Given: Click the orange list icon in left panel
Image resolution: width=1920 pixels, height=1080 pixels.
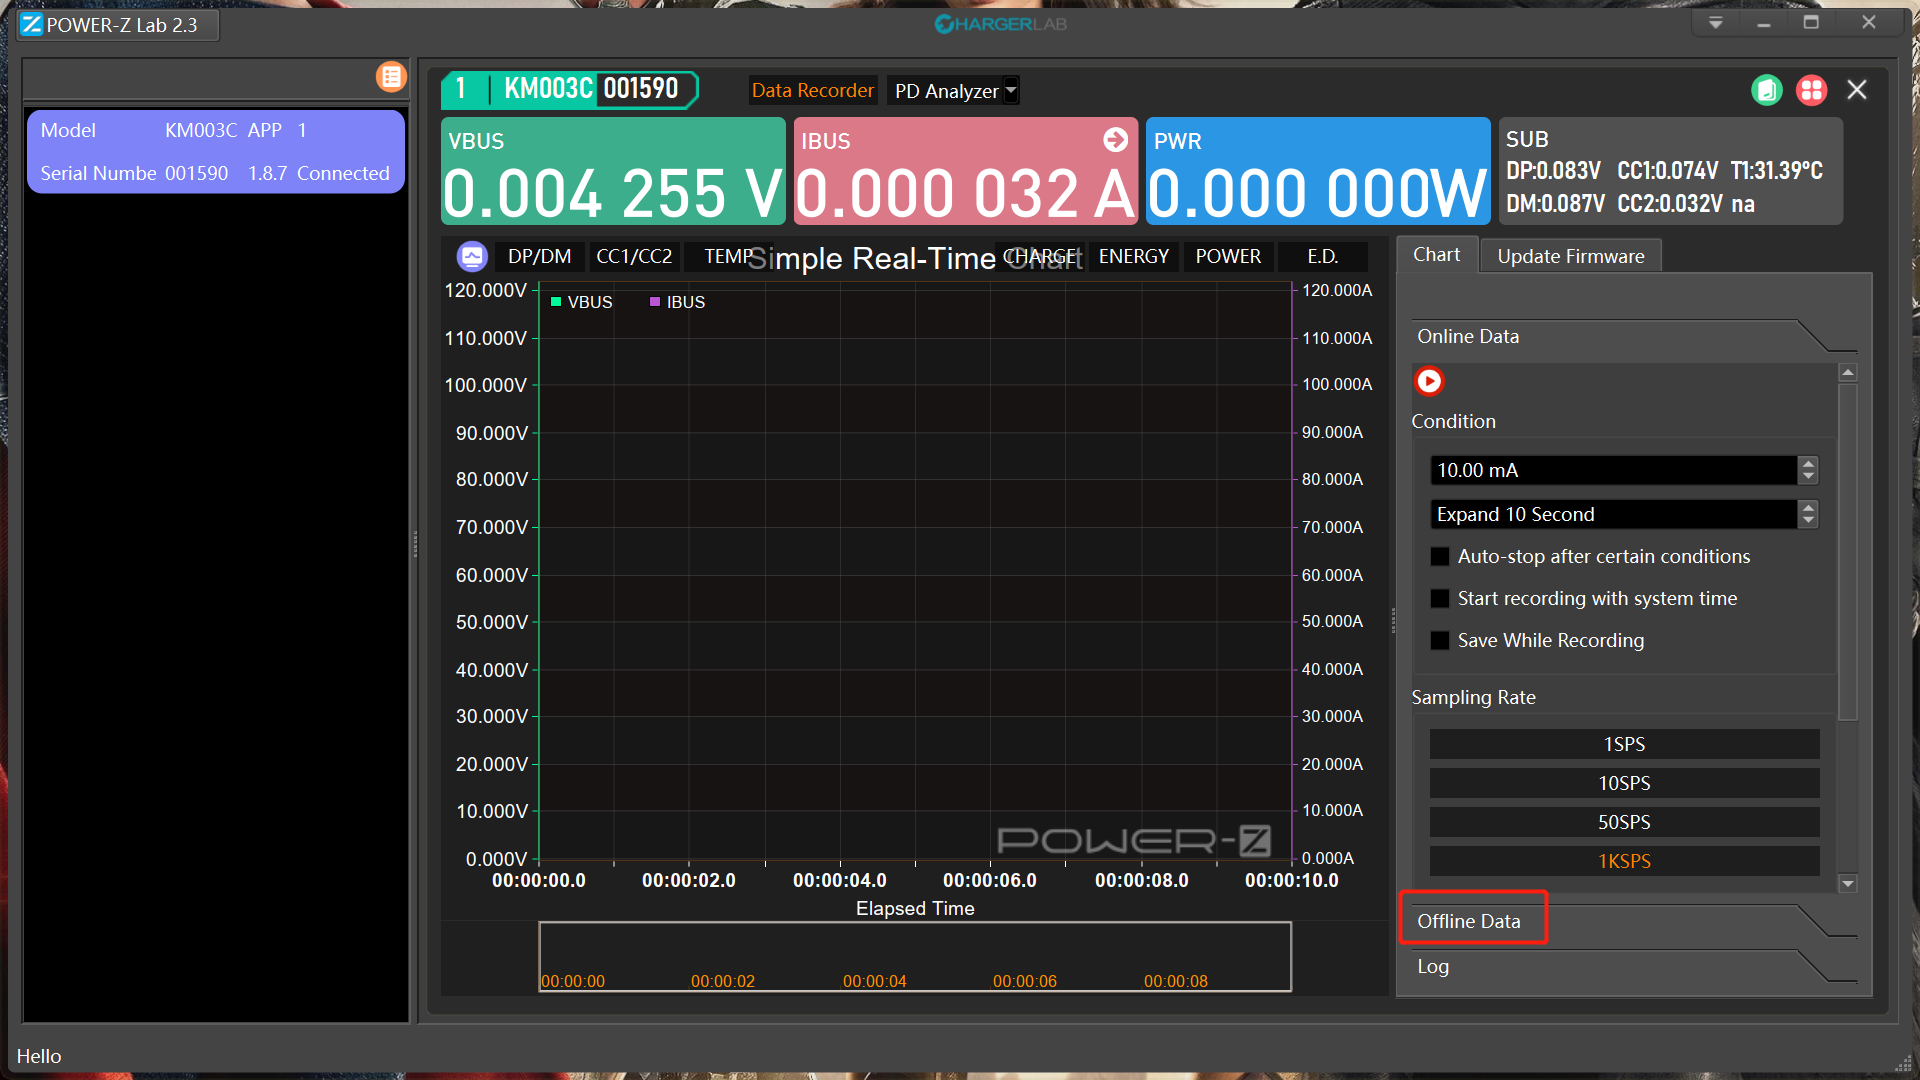Looking at the screenshot, I should (391, 77).
